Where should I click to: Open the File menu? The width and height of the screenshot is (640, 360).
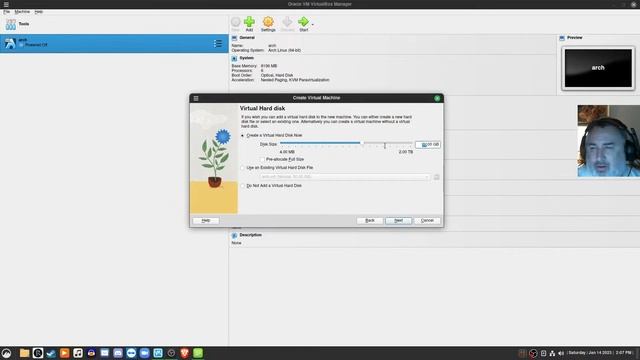(7, 12)
